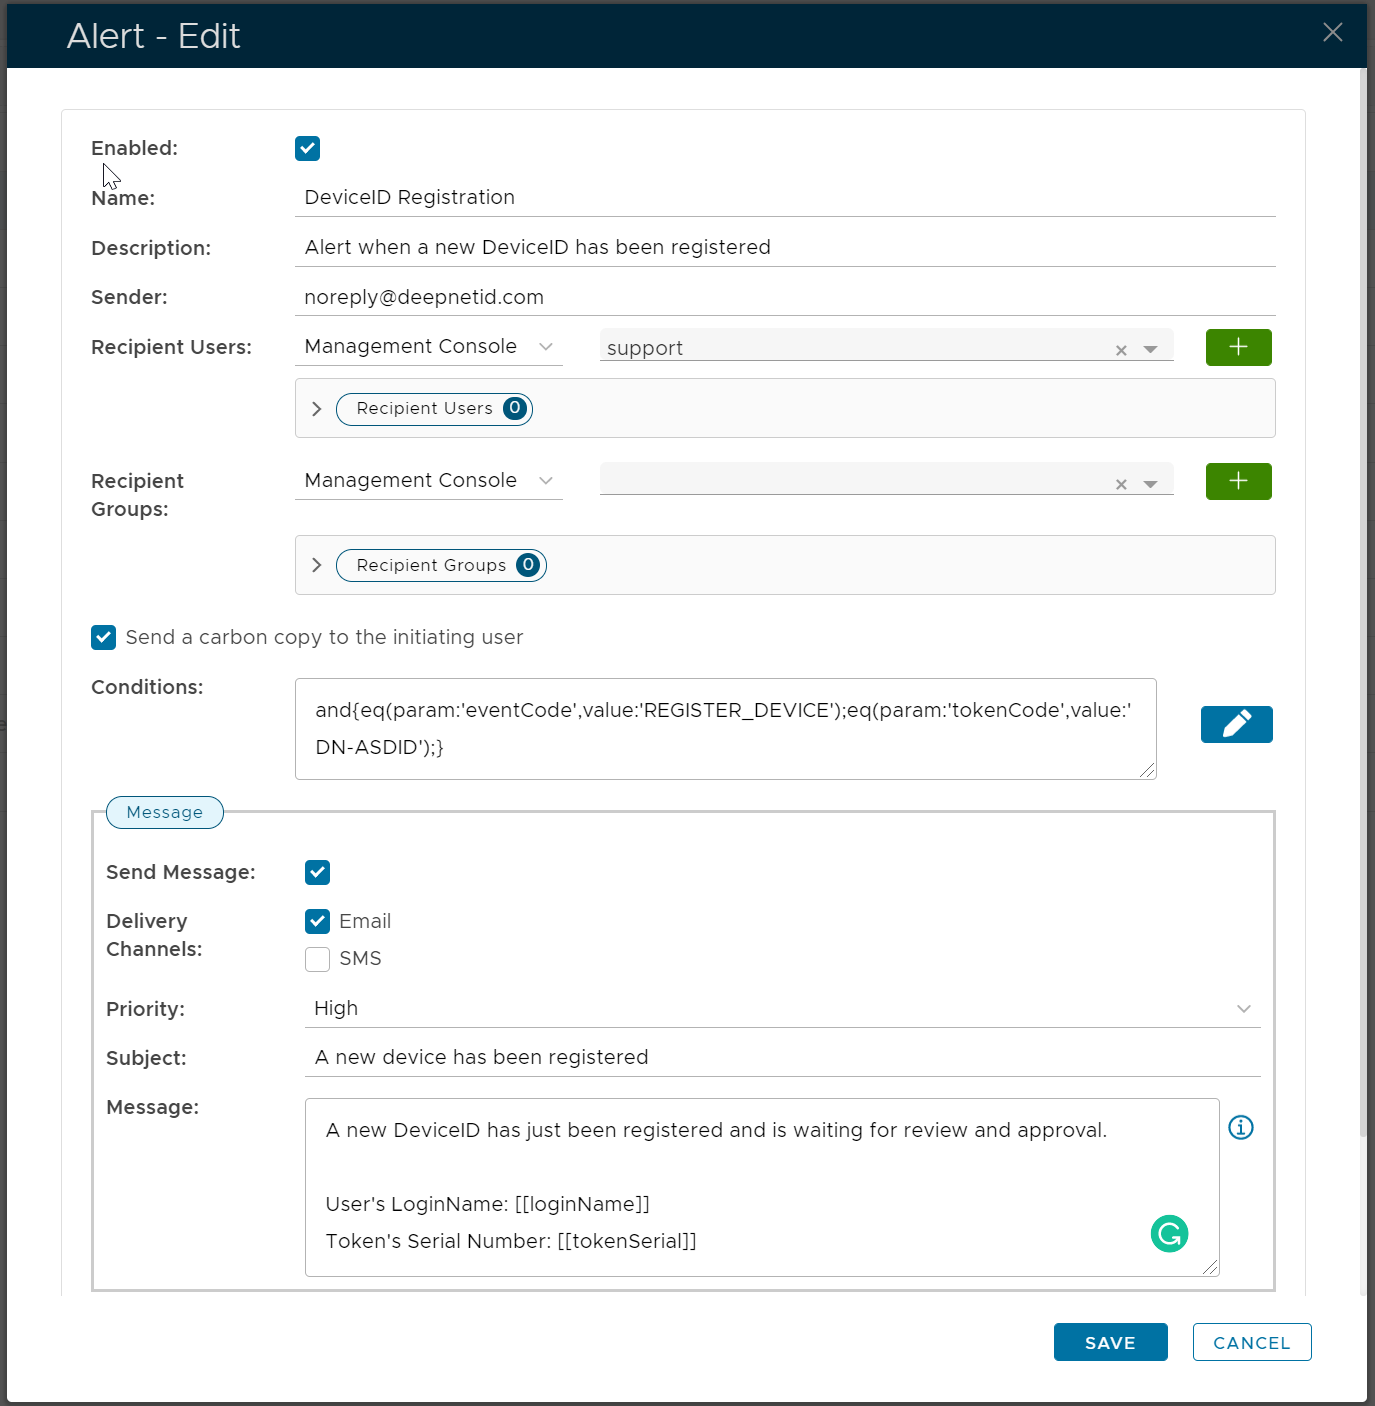Image resolution: width=1375 pixels, height=1406 pixels.
Task: Click the Subject input field
Action: pyautogui.click(x=781, y=1057)
